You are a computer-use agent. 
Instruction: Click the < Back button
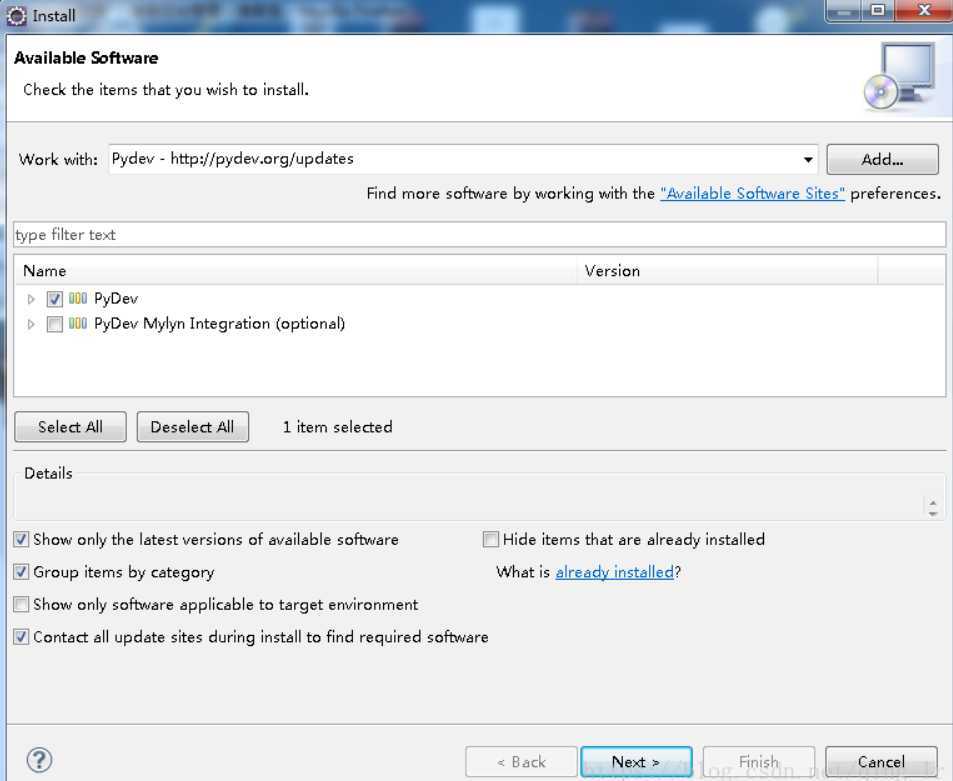pyautogui.click(x=521, y=762)
